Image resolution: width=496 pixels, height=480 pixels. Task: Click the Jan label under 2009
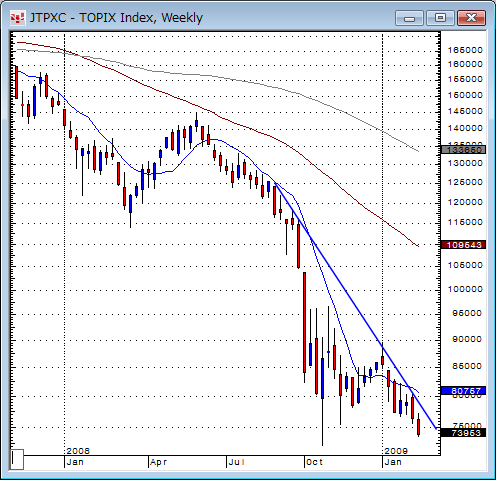click(393, 462)
